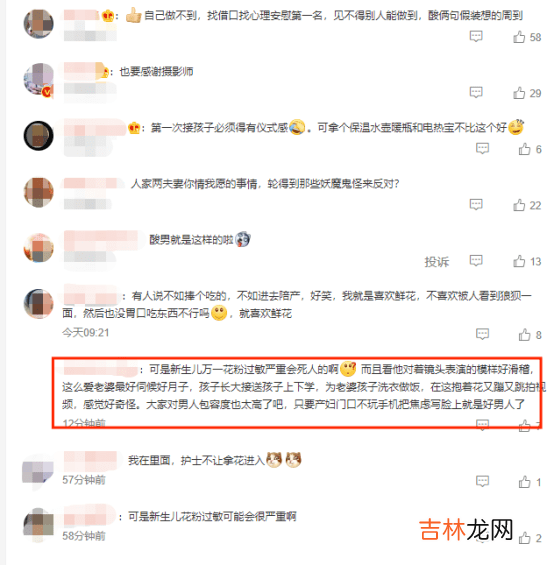Screen dimensions: 554x565
Task: Like the comment posted 58分钟前
Action: 524,538
